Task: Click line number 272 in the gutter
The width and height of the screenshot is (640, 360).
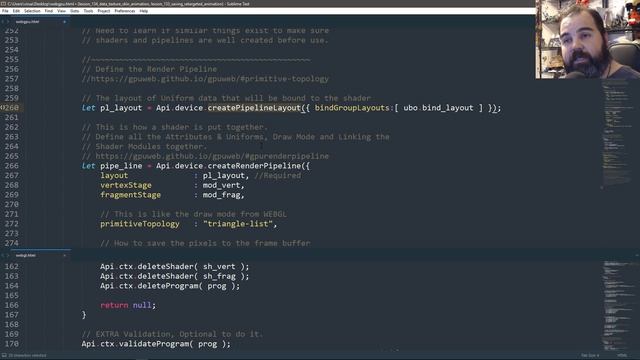Action: point(12,224)
